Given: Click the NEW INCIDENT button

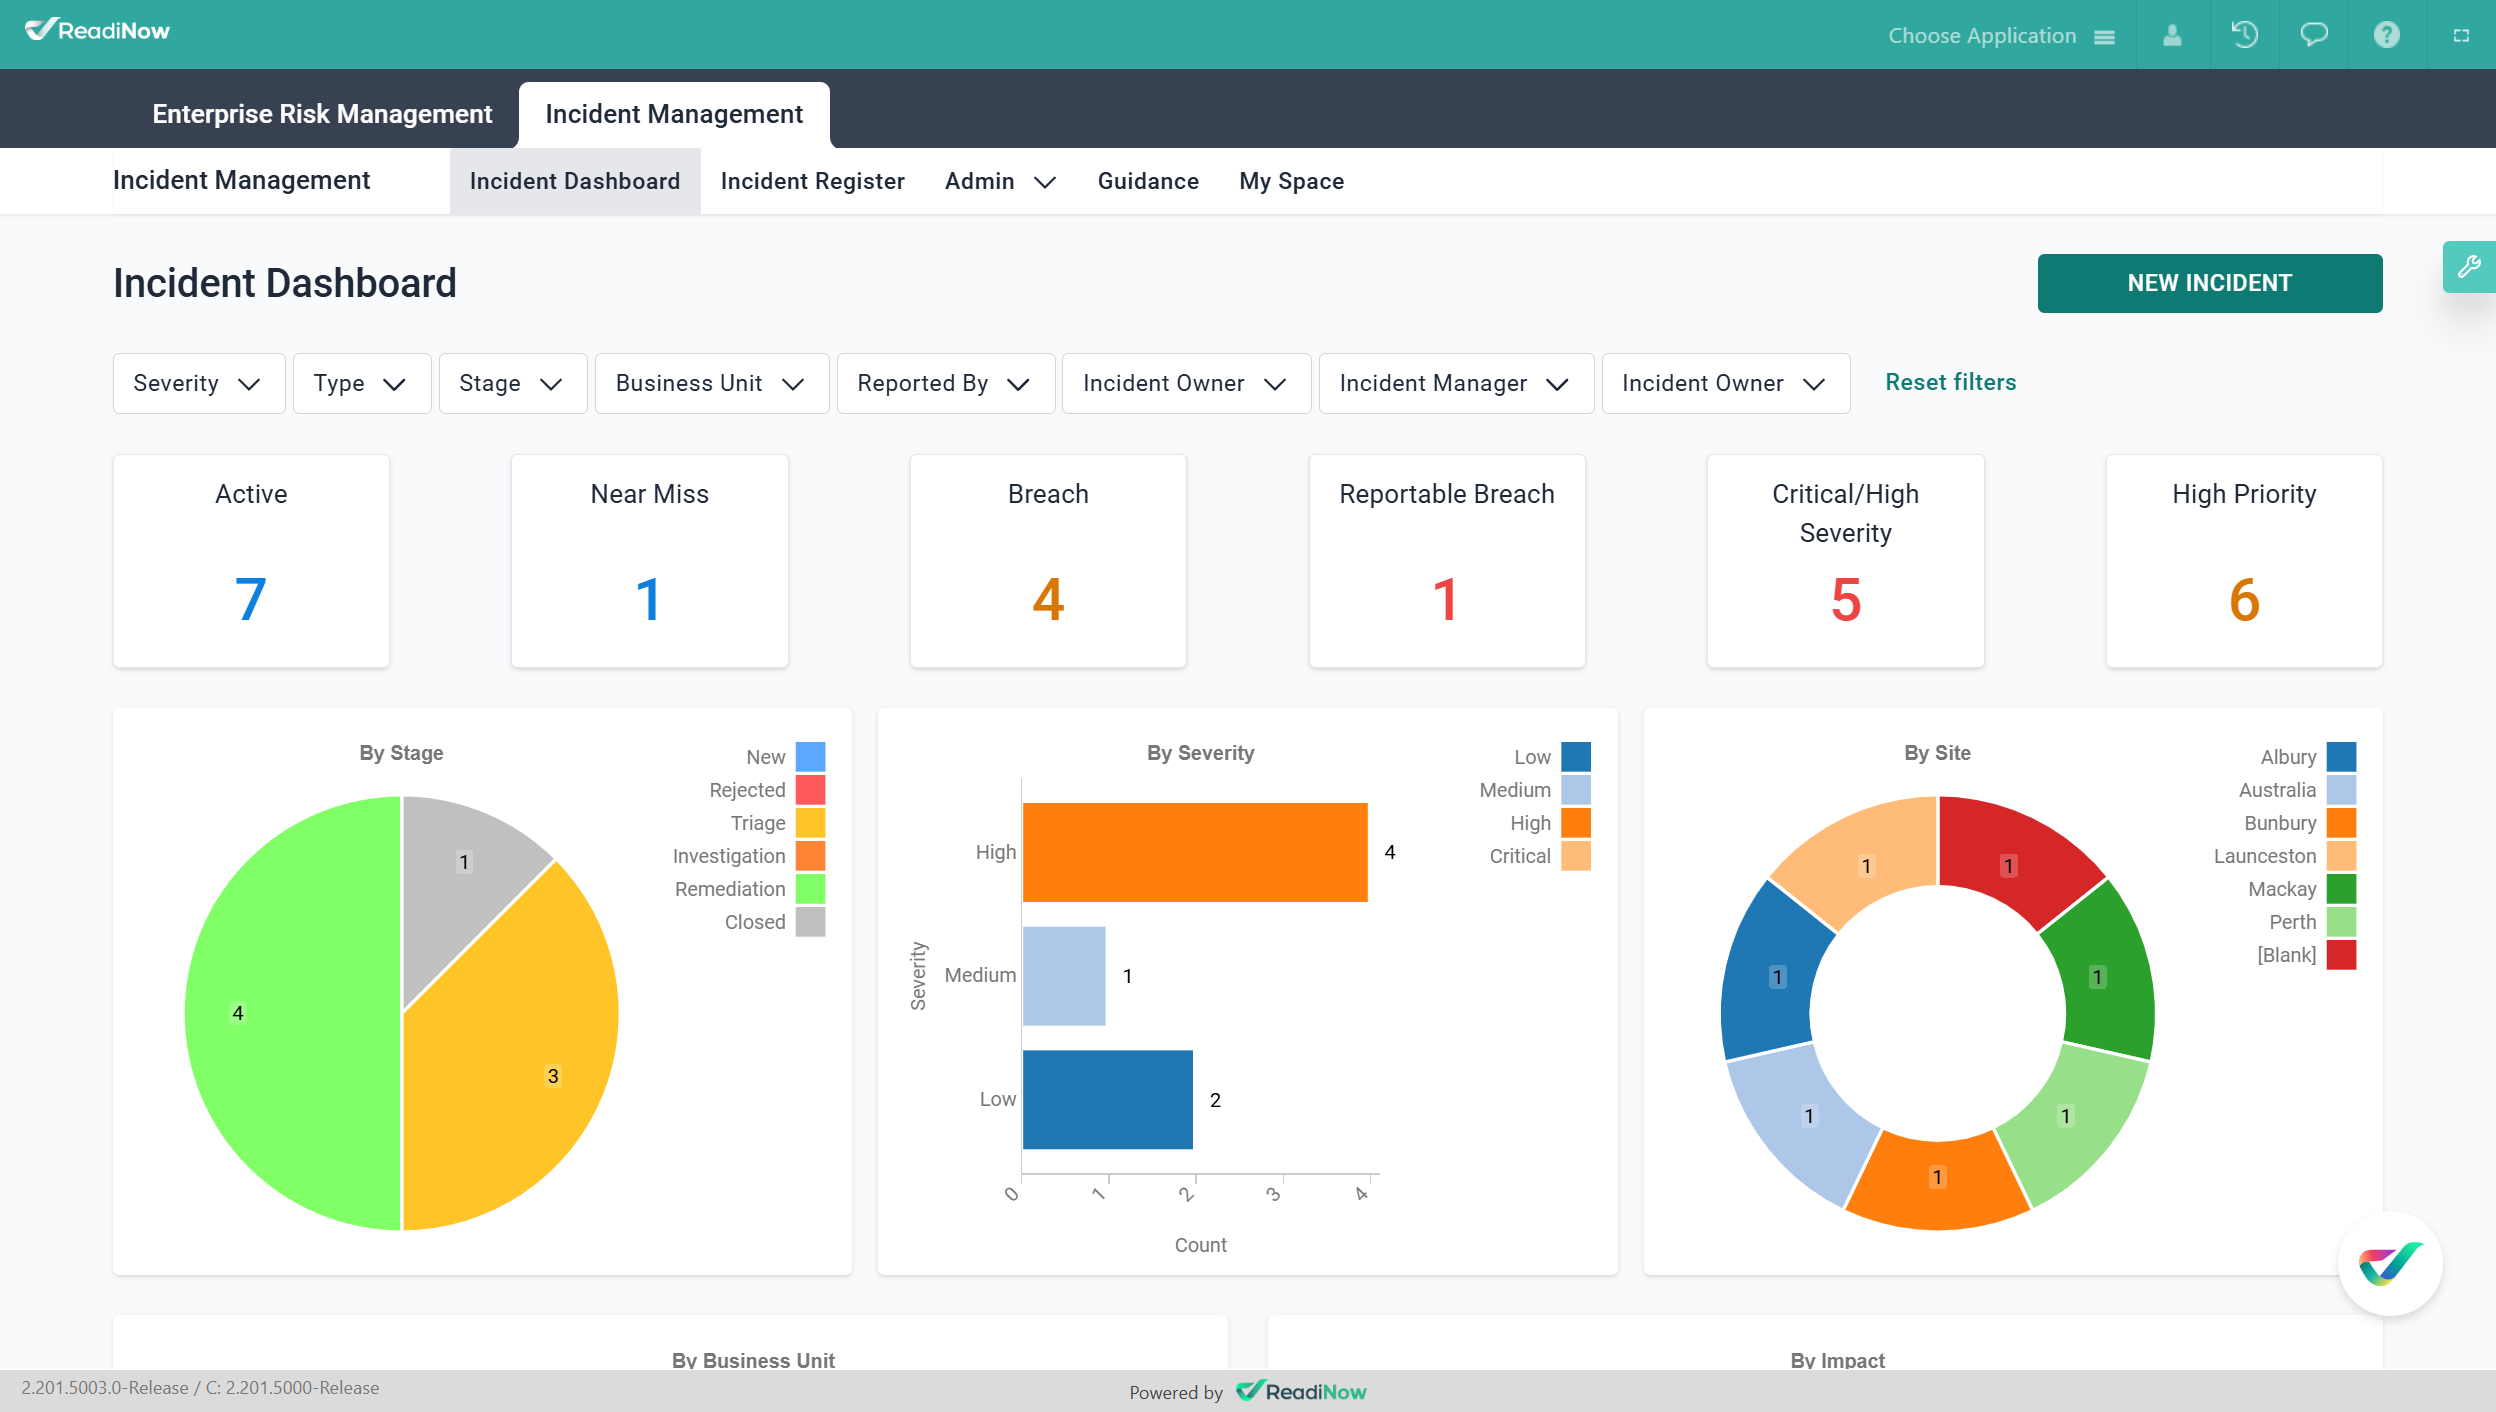Looking at the screenshot, I should point(2209,283).
